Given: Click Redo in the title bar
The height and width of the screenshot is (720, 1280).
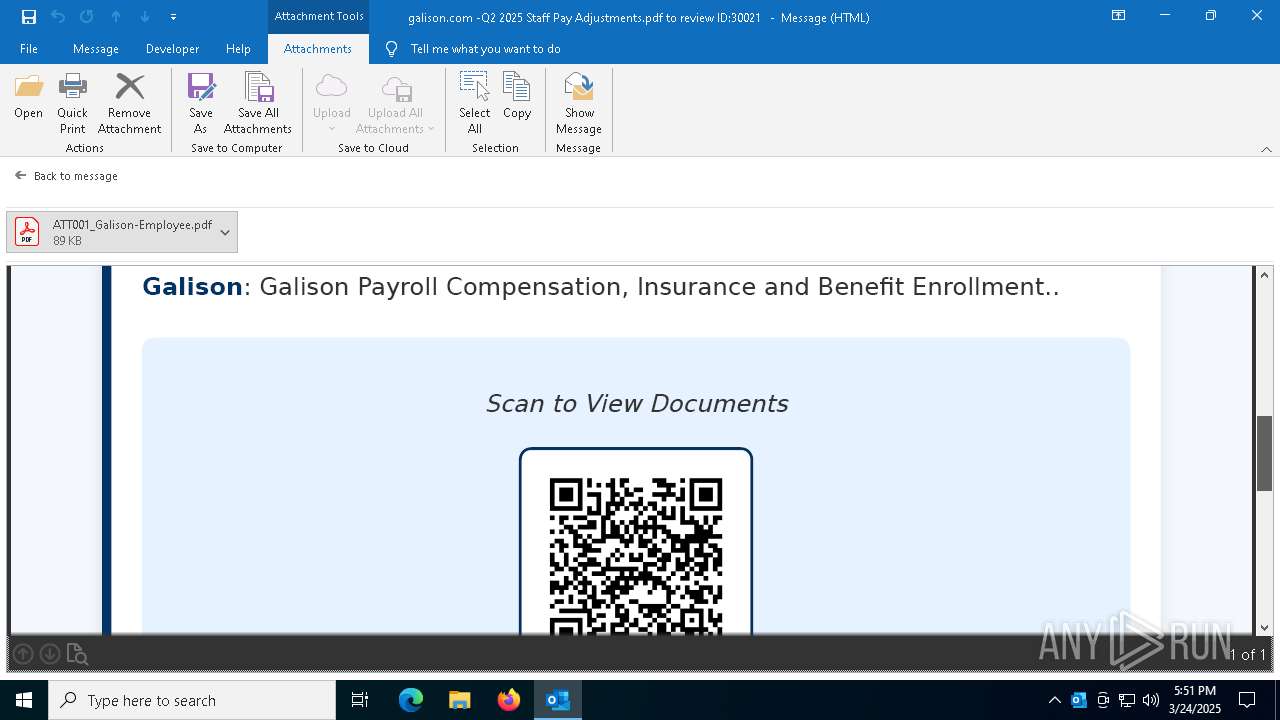Looking at the screenshot, I should tap(87, 17).
